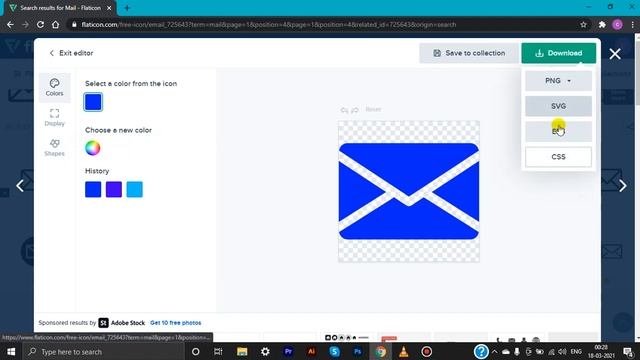This screenshot has height=360, width=640.
Task: Open the Chrome three-dot menu
Action: [632, 24]
